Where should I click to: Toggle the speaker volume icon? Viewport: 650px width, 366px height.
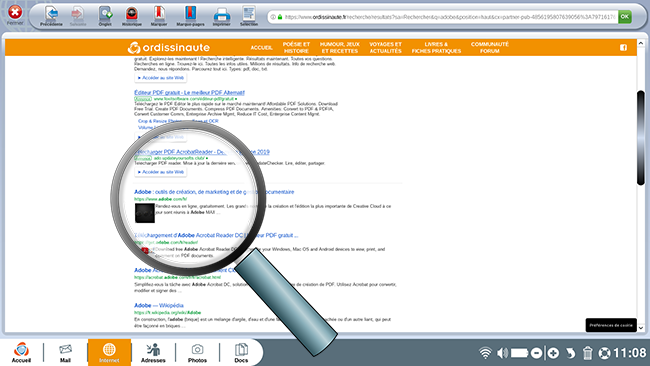502,353
